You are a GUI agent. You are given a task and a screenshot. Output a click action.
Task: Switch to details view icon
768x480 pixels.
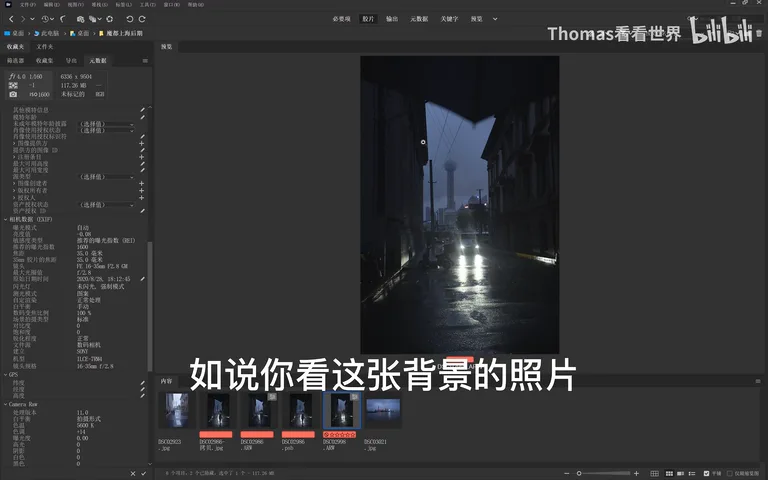coord(680,474)
